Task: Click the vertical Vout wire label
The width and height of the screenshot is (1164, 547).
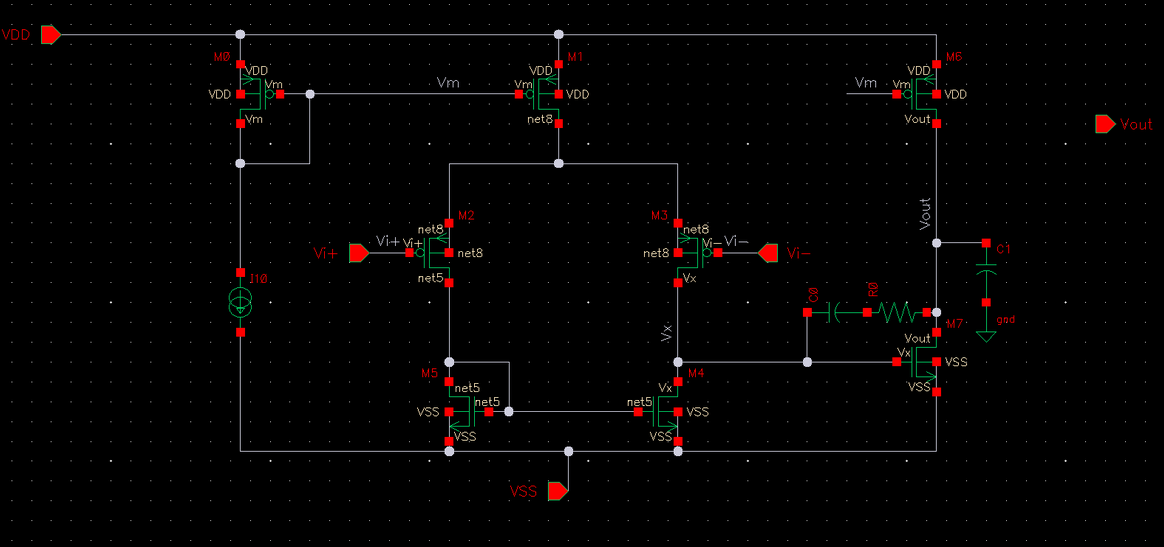Action: [x=925, y=214]
